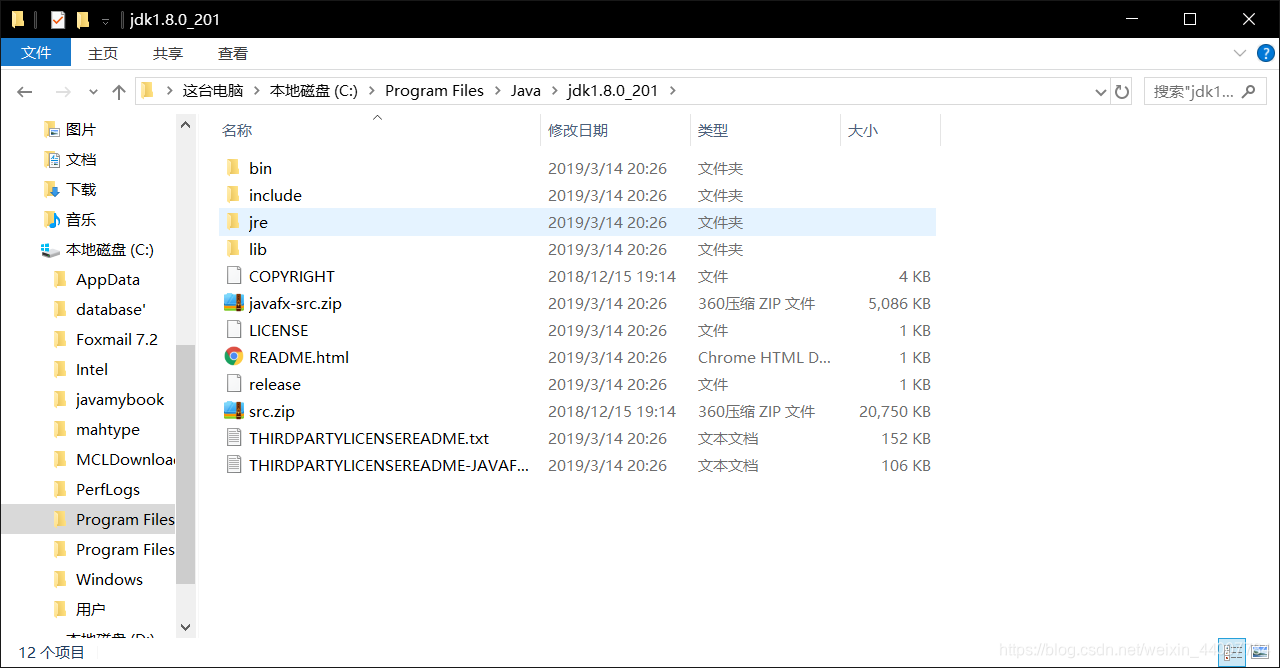Screen dimensions: 1280x668
Task: Open the 共享 ribbon tab
Action: pos(168,54)
